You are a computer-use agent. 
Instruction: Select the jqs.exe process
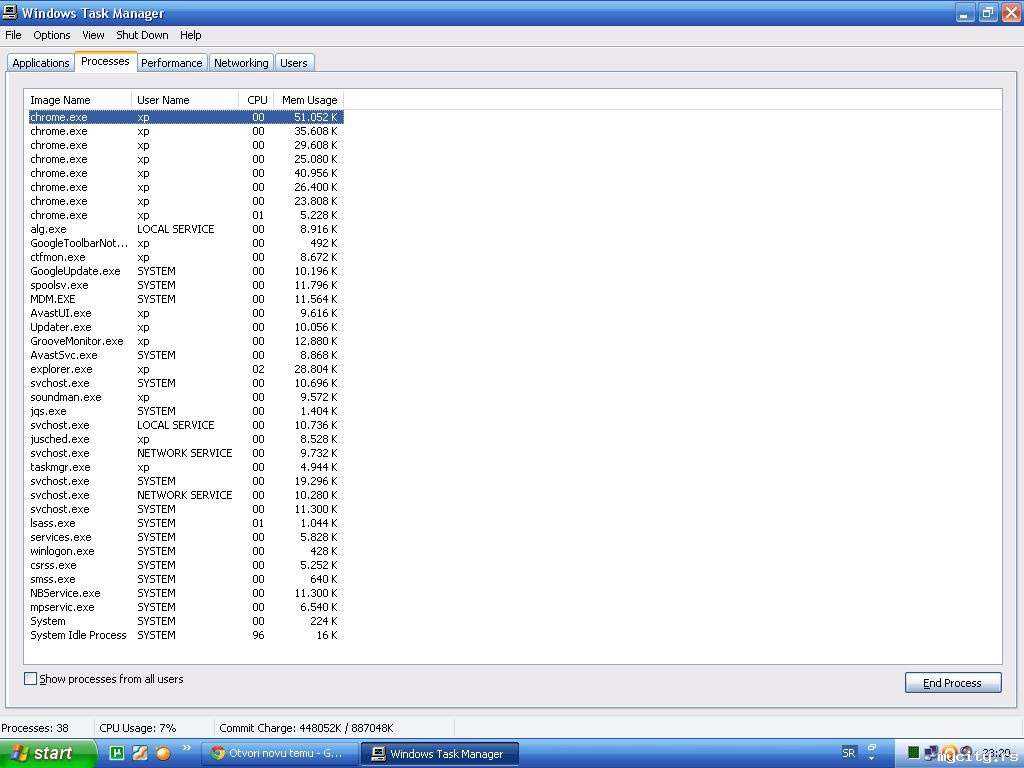coord(185,411)
